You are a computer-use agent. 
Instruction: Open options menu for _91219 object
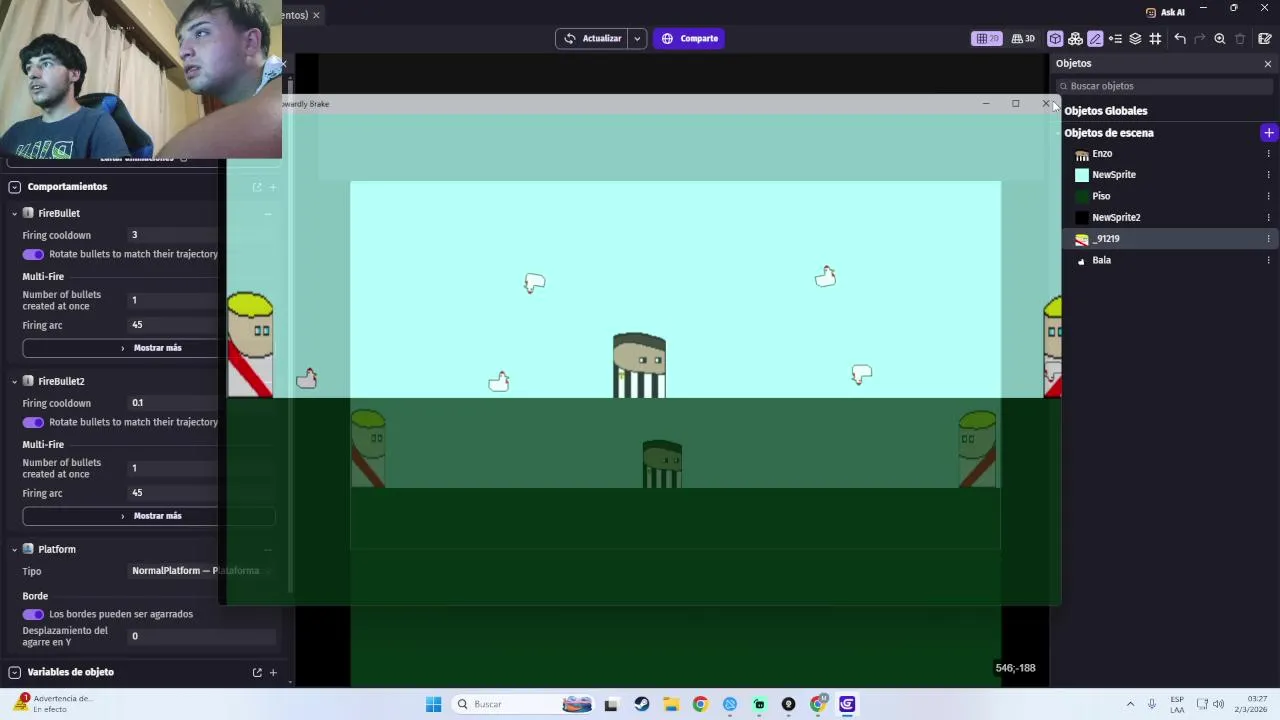coord(1268,239)
